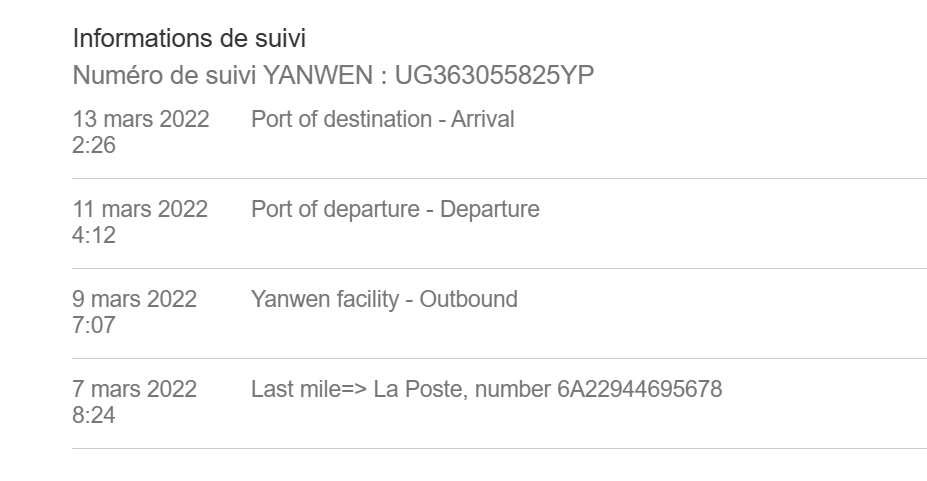Select the "Port of destination - Arrival" status
The height and width of the screenshot is (481, 927).
click(x=382, y=120)
